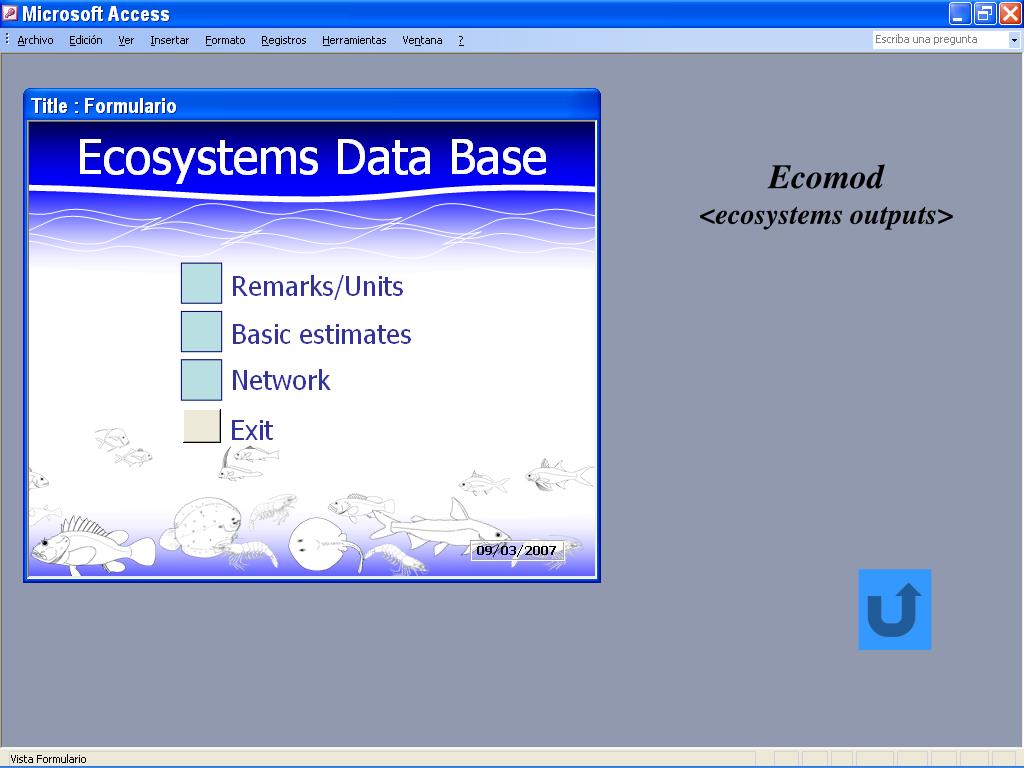Click the 'Ecomod' italic title text

[x=825, y=177]
